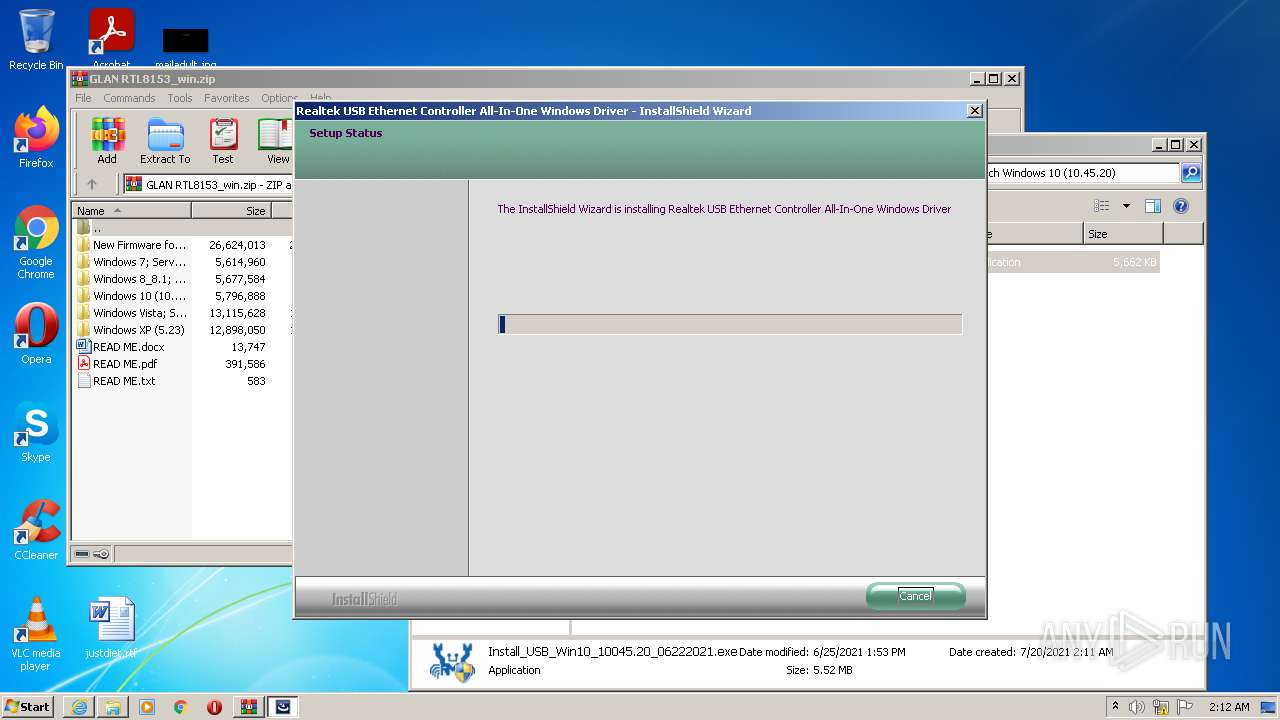Select READ ME.docx file
This screenshot has height=720, width=1280.
pyautogui.click(x=180, y=347)
